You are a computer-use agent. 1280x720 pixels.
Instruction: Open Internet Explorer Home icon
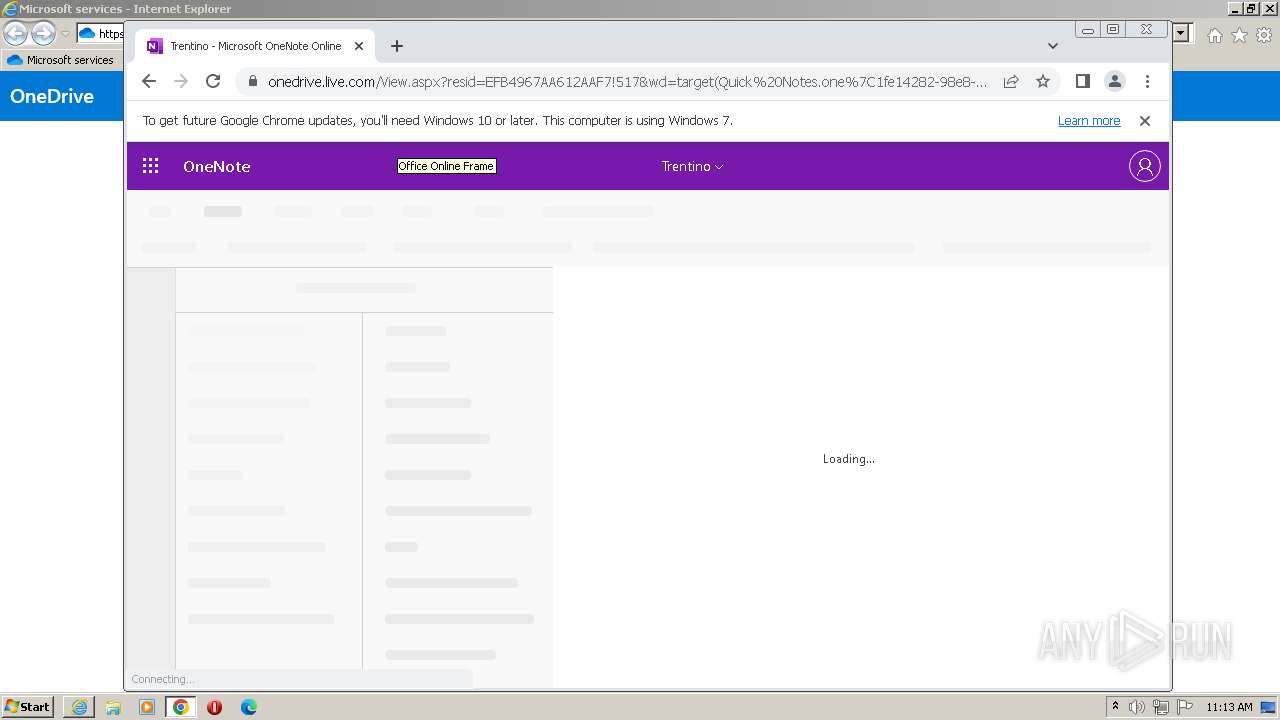pyautogui.click(x=1214, y=35)
